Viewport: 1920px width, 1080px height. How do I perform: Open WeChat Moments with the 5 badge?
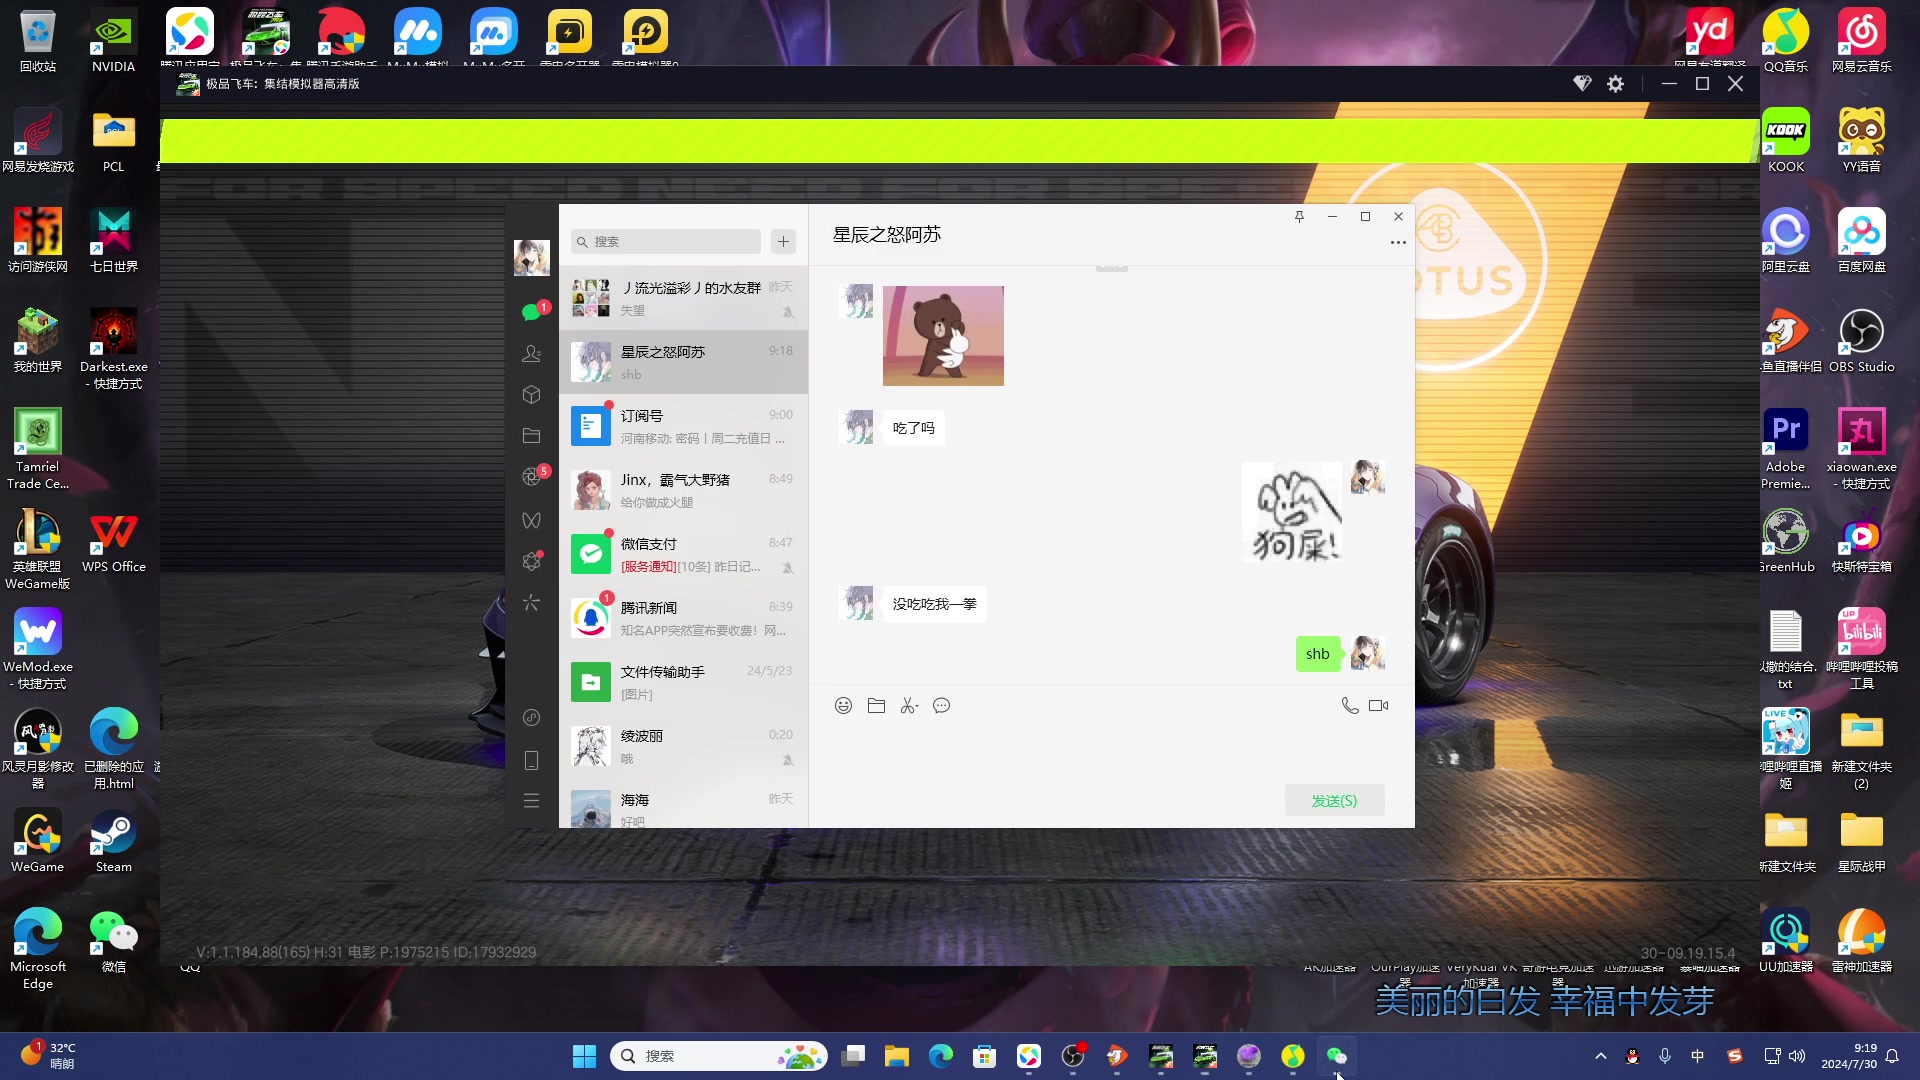point(531,477)
